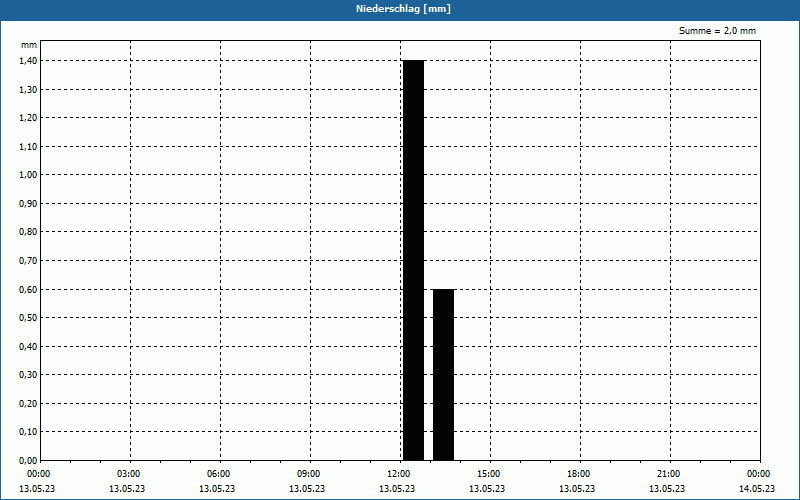This screenshot has height=500, width=800.
Task: Click the '14.05.23' date label
Action: (x=757, y=489)
